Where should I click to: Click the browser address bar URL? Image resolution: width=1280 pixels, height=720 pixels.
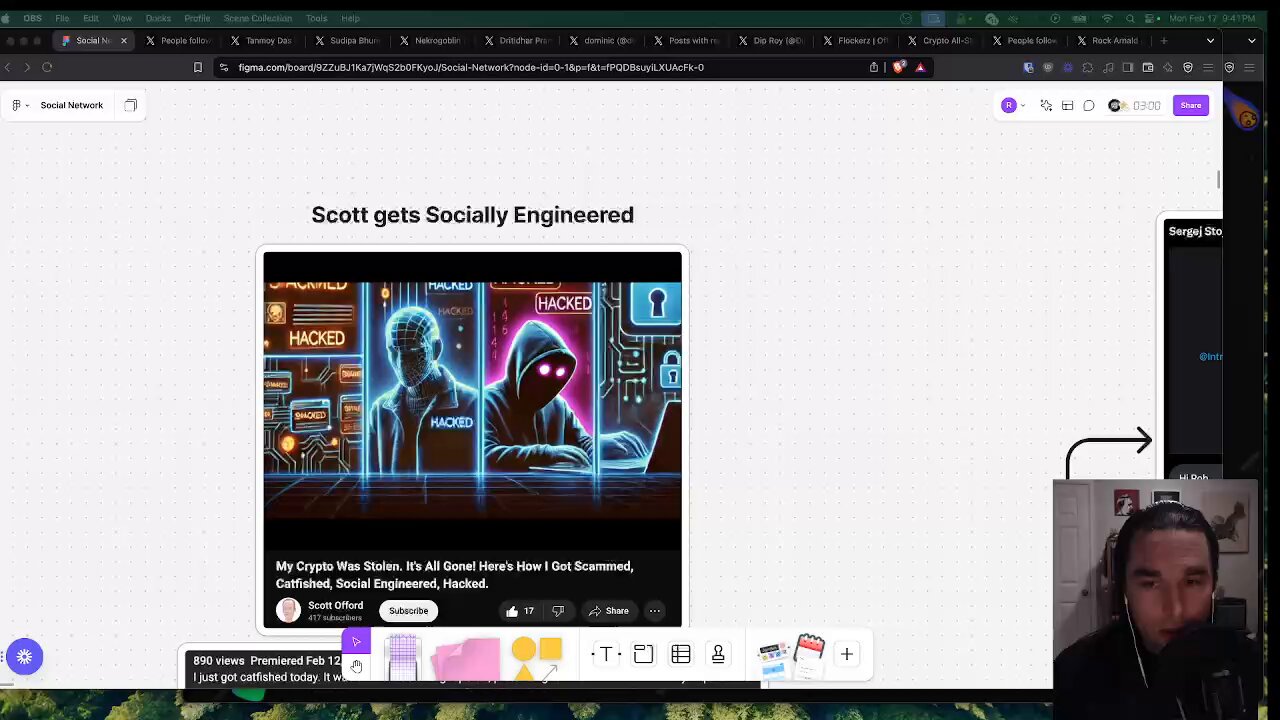pyautogui.click(x=471, y=67)
